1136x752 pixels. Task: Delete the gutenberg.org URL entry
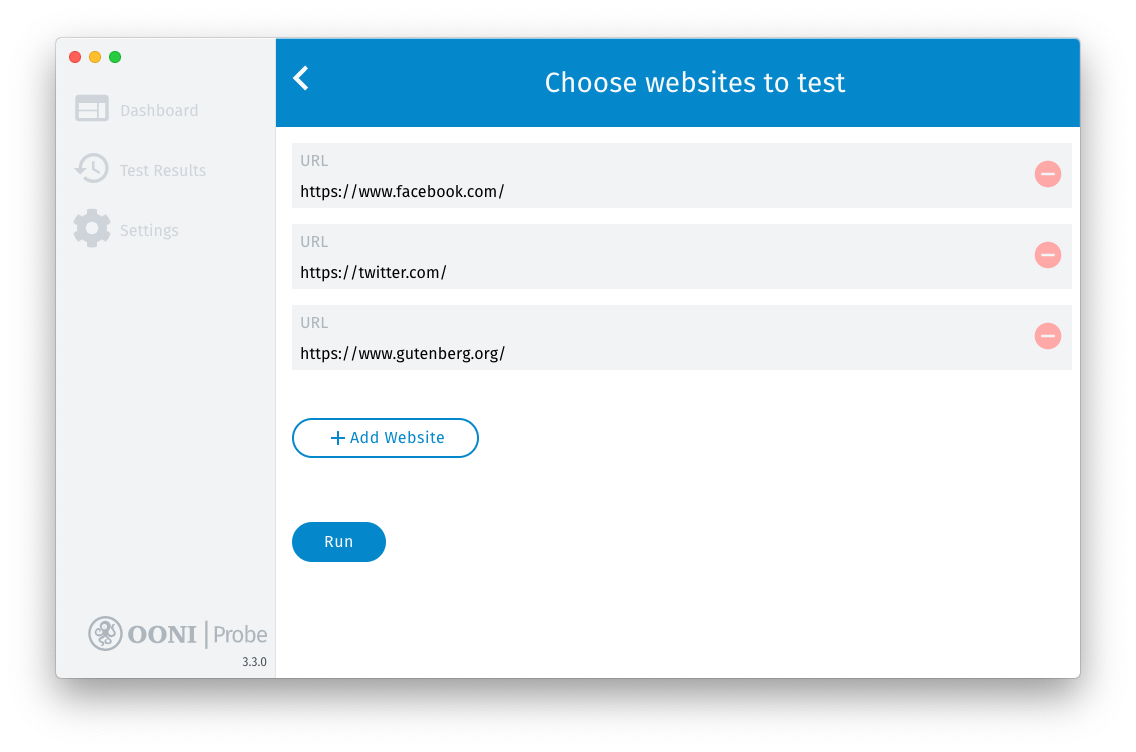[1047, 336]
